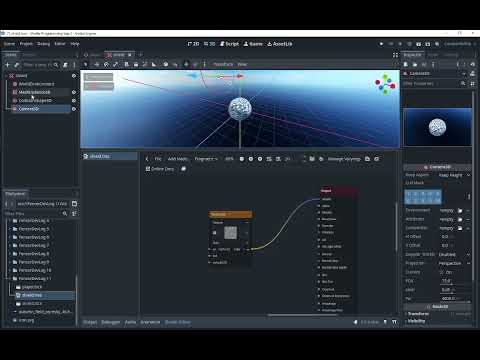Viewport: 480px width, 360px height.
Task: Choose the move mode tool
Action: (x=97, y=64)
